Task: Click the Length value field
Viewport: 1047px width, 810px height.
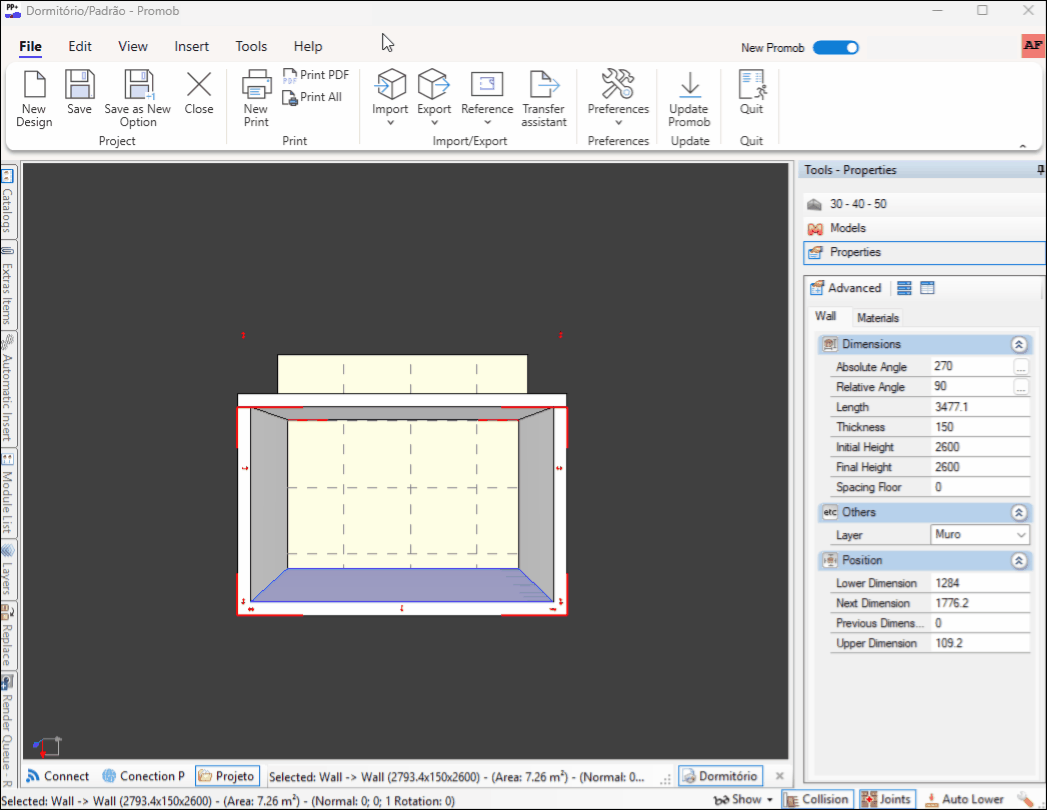Action: [x=978, y=407]
